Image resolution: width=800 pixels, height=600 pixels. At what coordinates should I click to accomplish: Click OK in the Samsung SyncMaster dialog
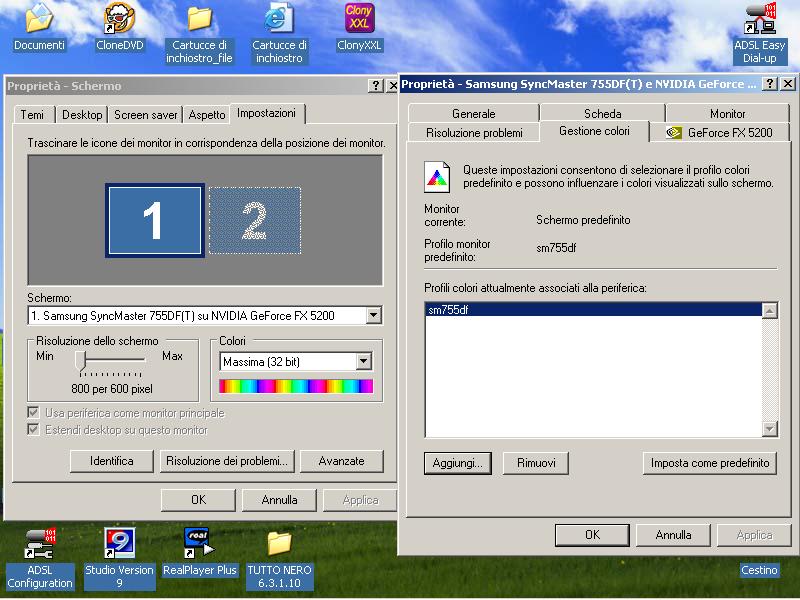(592, 535)
